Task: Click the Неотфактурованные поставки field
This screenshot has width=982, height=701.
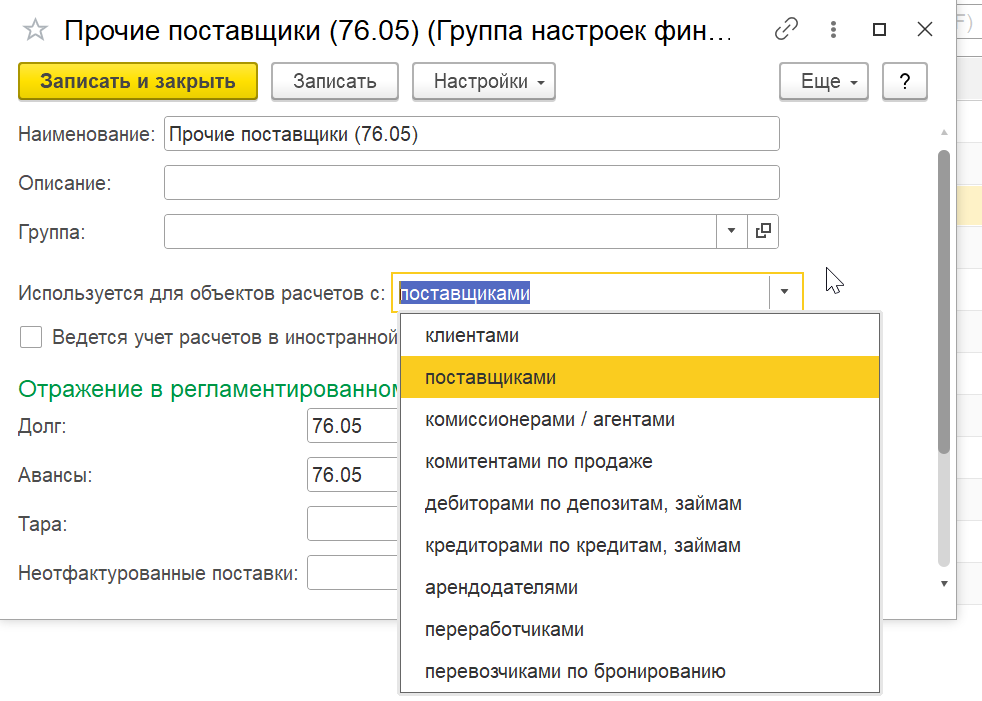Action: click(x=353, y=573)
